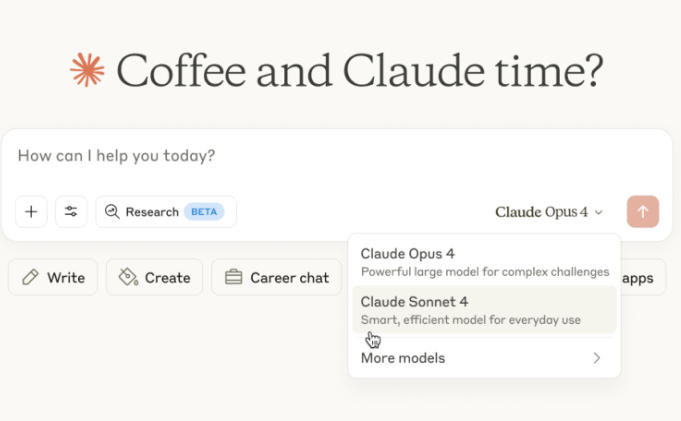Screen dimensions: 681x421
Task: Click the magnifier icon beside Research
Action: click(112, 212)
